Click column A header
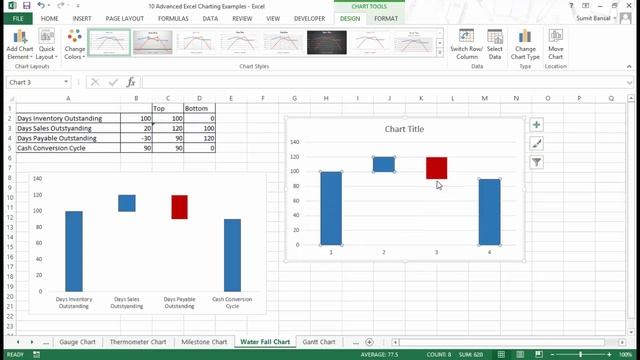 click(68, 98)
